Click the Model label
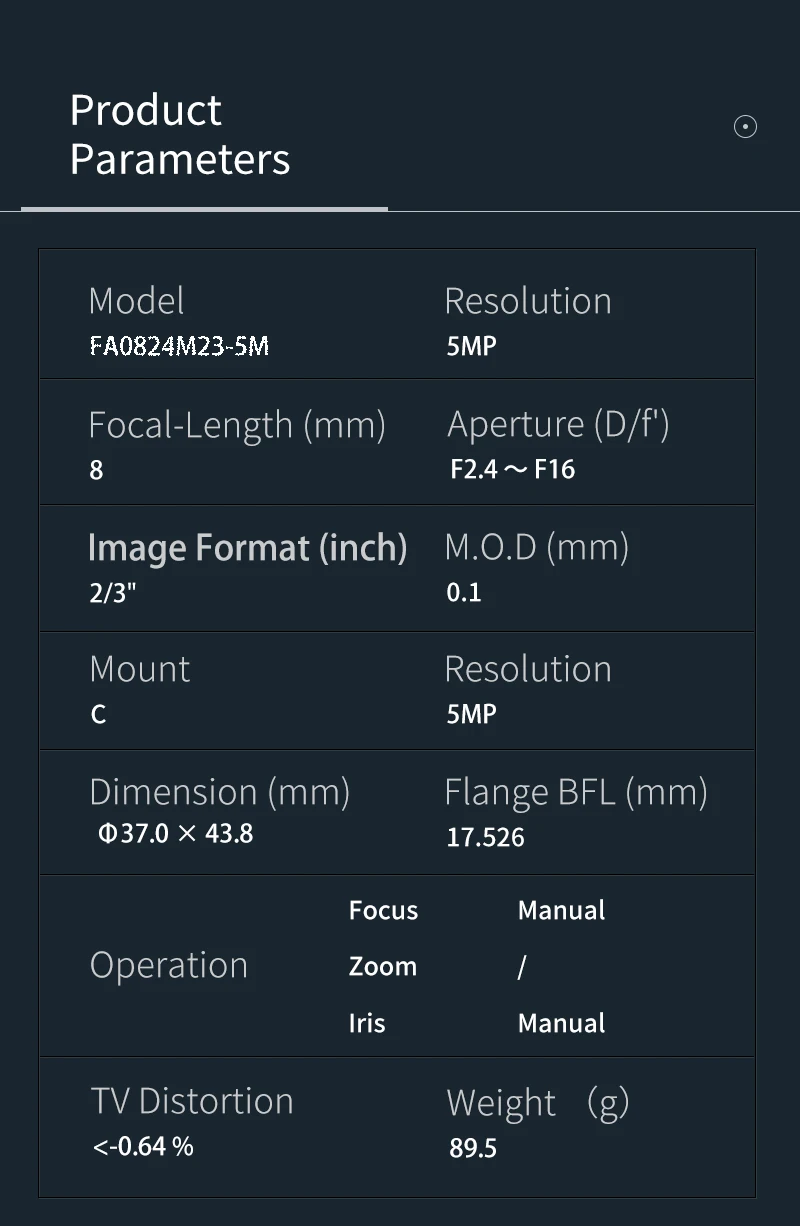 (x=136, y=301)
